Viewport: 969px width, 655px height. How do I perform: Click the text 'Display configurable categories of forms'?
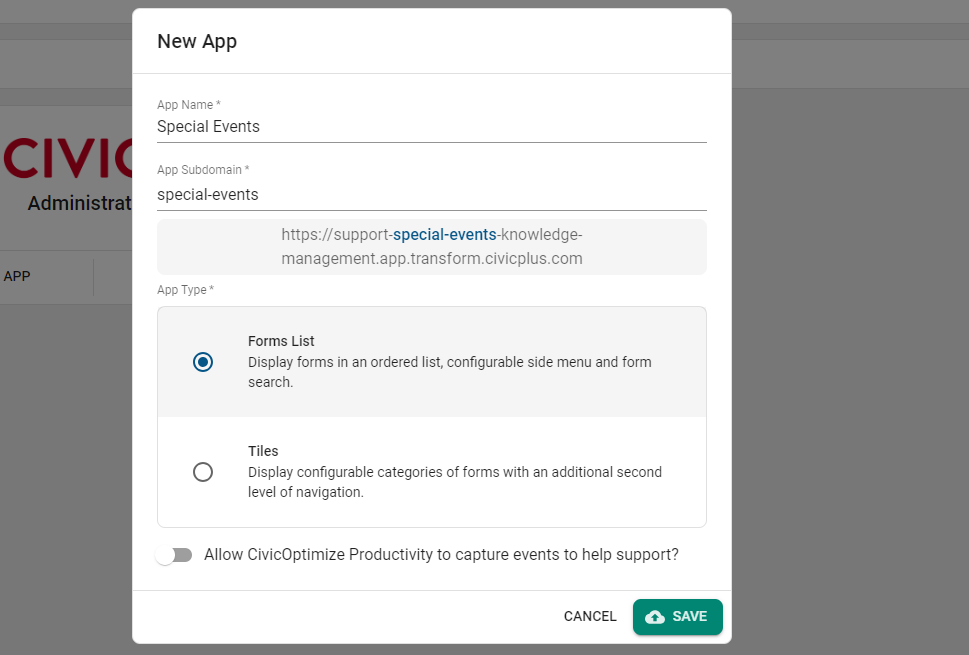click(373, 472)
